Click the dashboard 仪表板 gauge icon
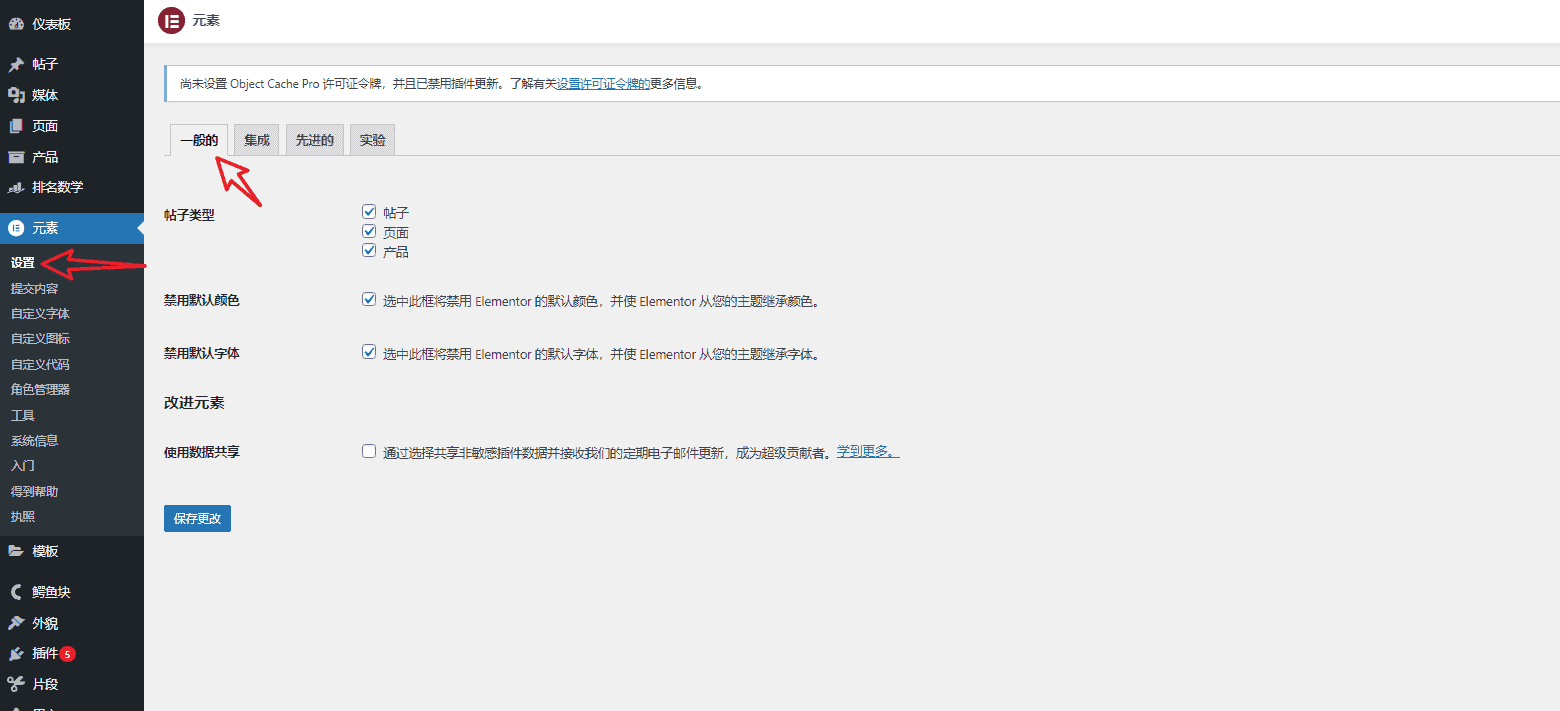Viewport: 1560px width, 711px height. 16,24
